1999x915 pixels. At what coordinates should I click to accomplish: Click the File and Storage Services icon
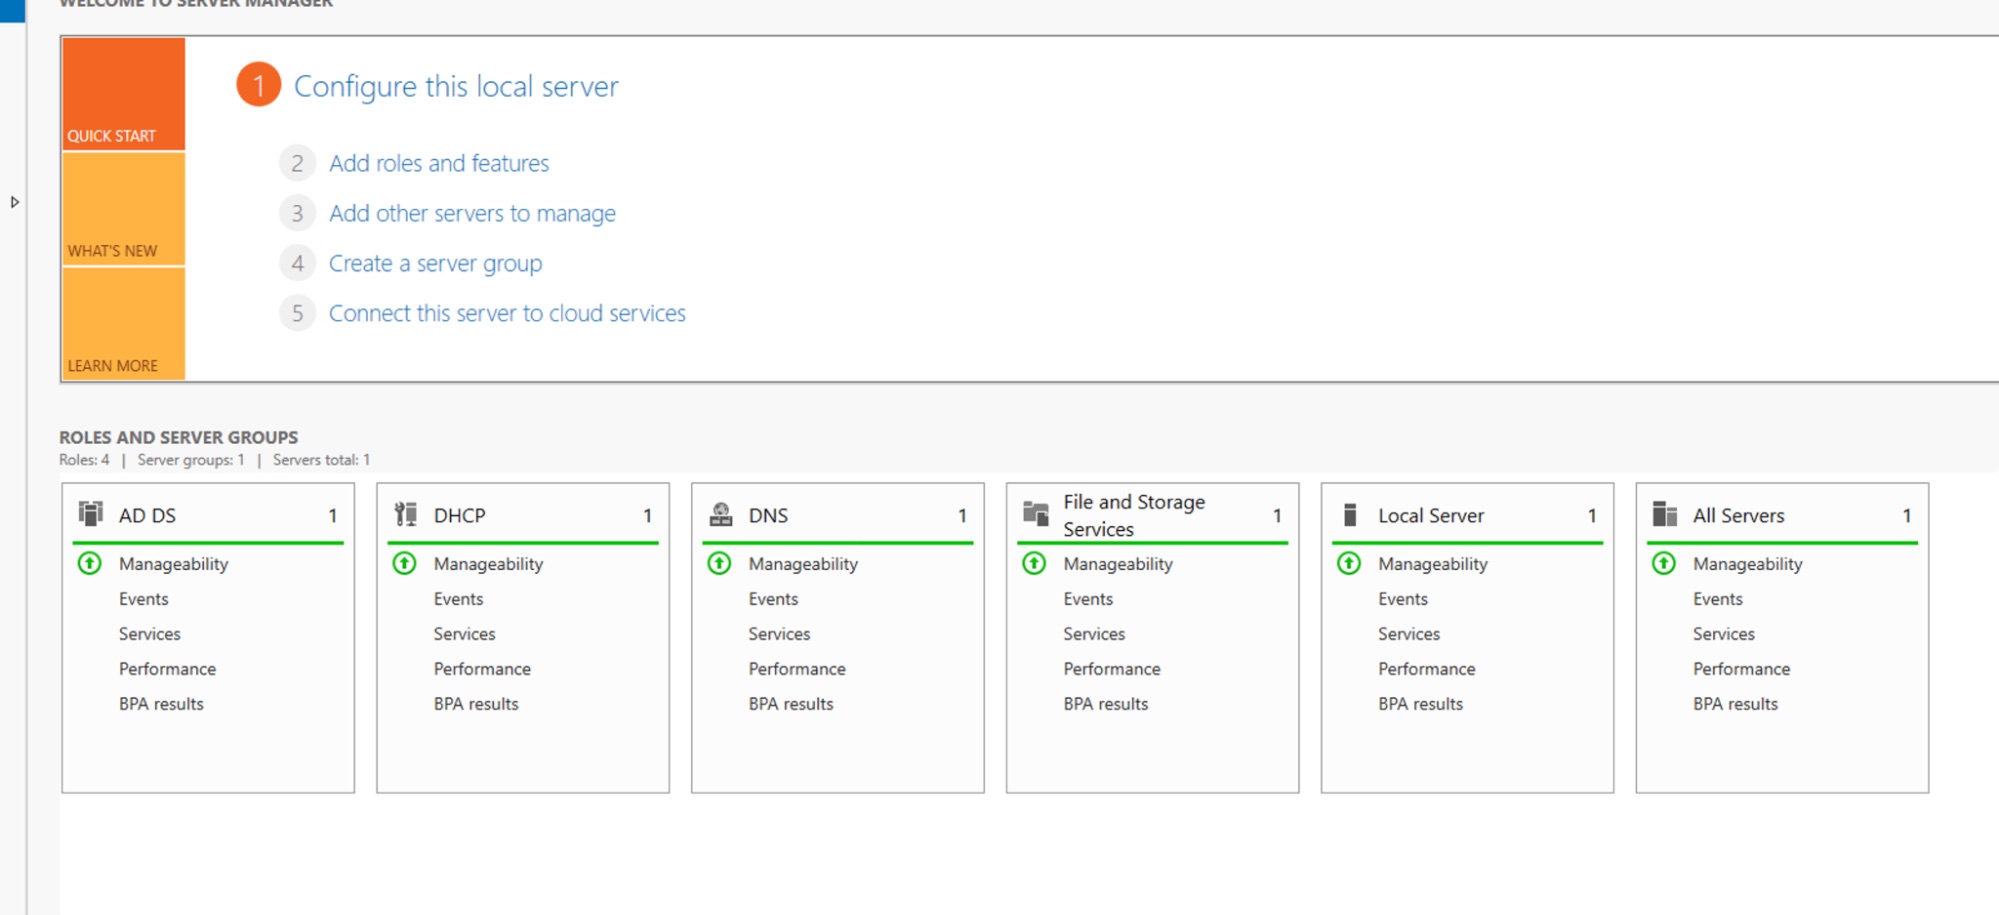(1035, 514)
